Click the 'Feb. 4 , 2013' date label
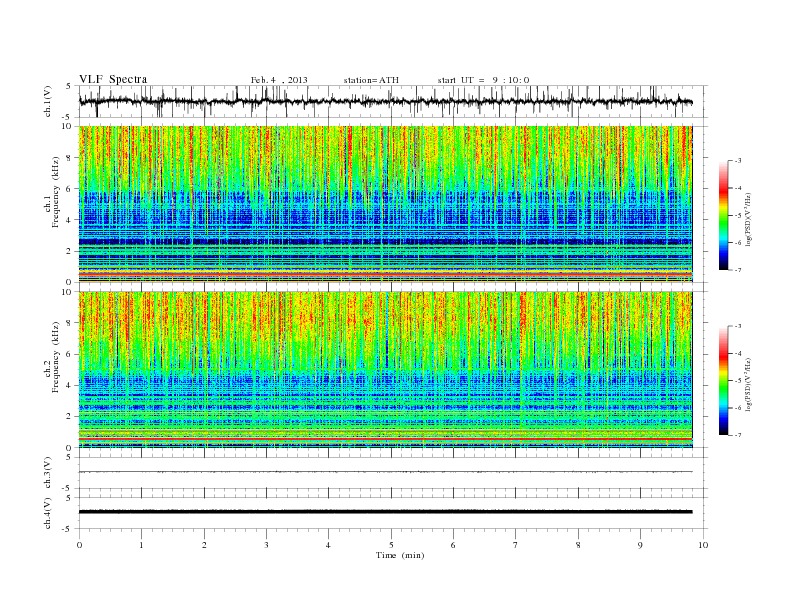 pyautogui.click(x=279, y=80)
